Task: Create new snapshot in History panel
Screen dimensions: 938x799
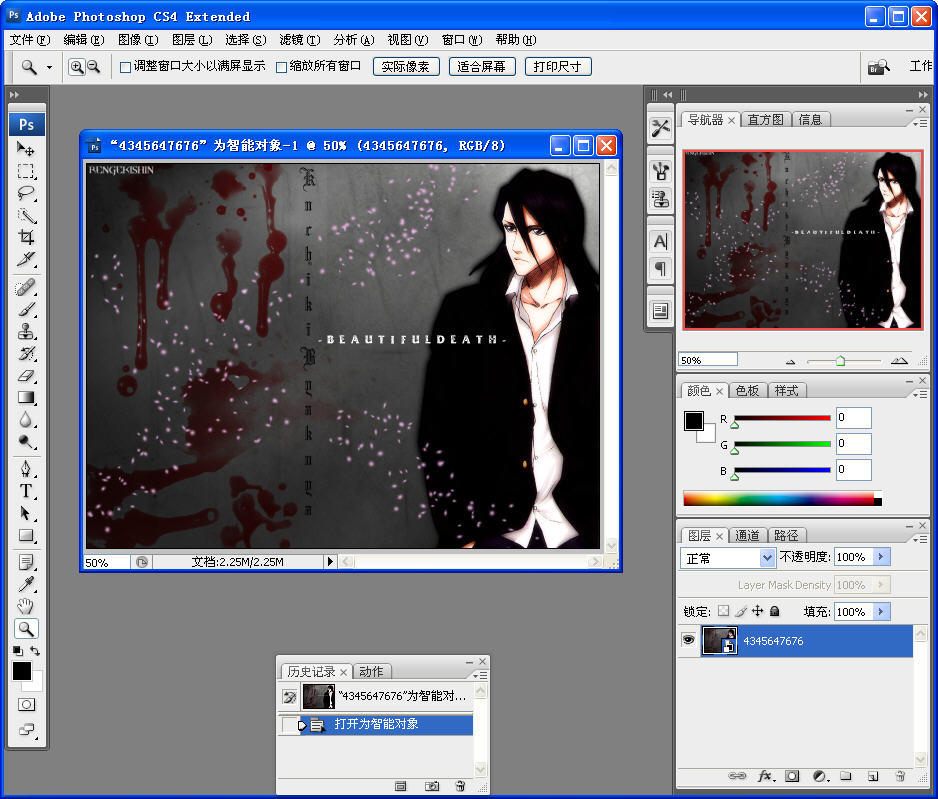Action: click(x=431, y=786)
